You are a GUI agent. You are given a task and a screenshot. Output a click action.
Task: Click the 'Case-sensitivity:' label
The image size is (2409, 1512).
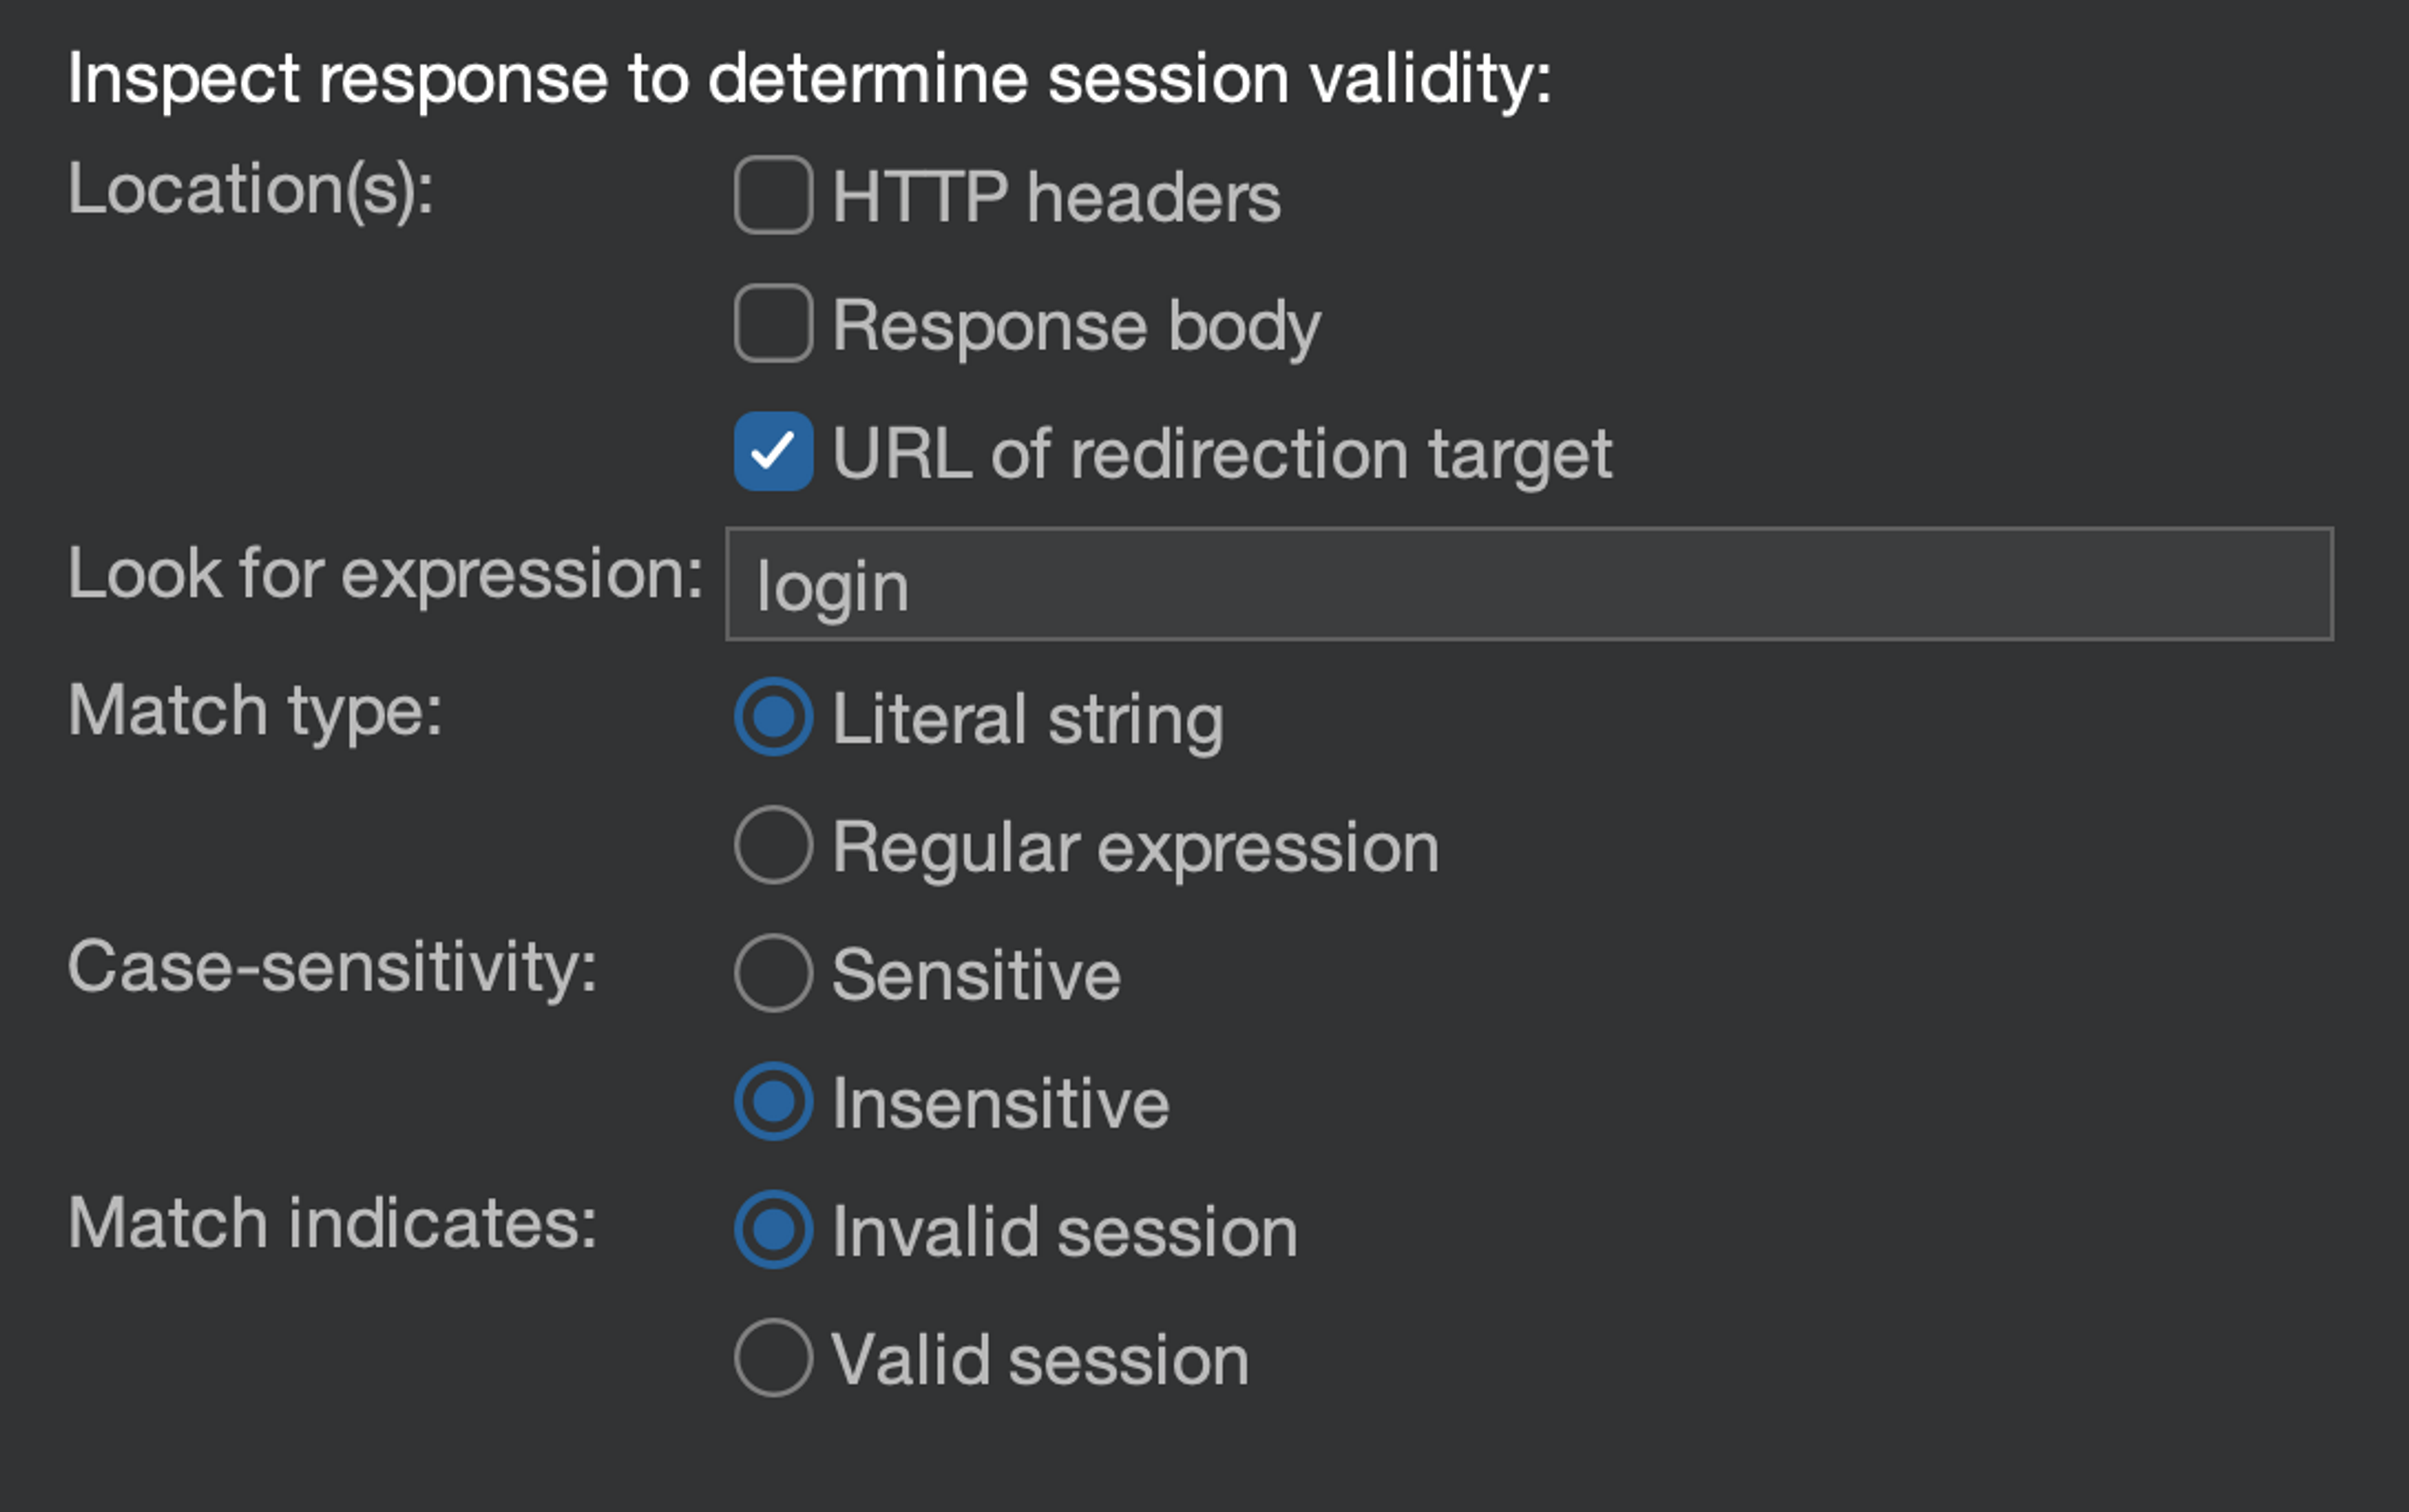332,967
